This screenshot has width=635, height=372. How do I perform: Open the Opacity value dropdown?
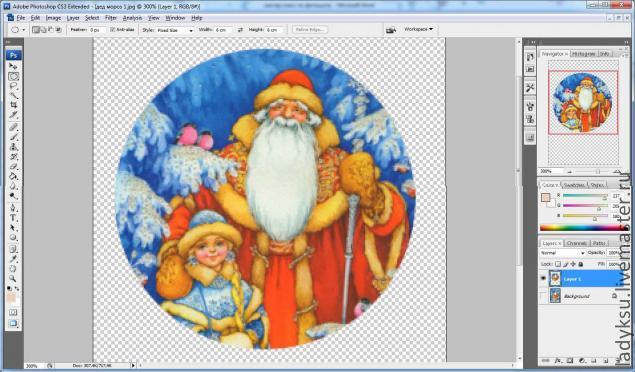pyautogui.click(x=614, y=253)
